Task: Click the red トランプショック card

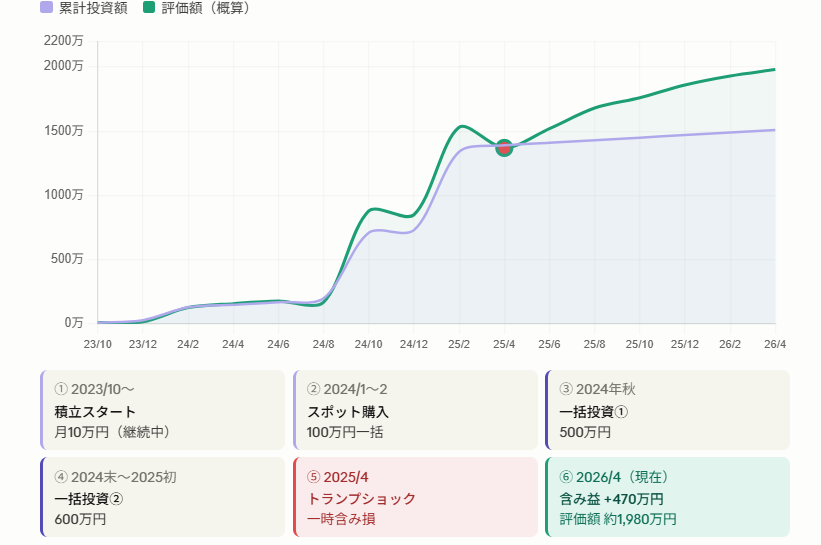Action: pyautogui.click(x=416, y=497)
